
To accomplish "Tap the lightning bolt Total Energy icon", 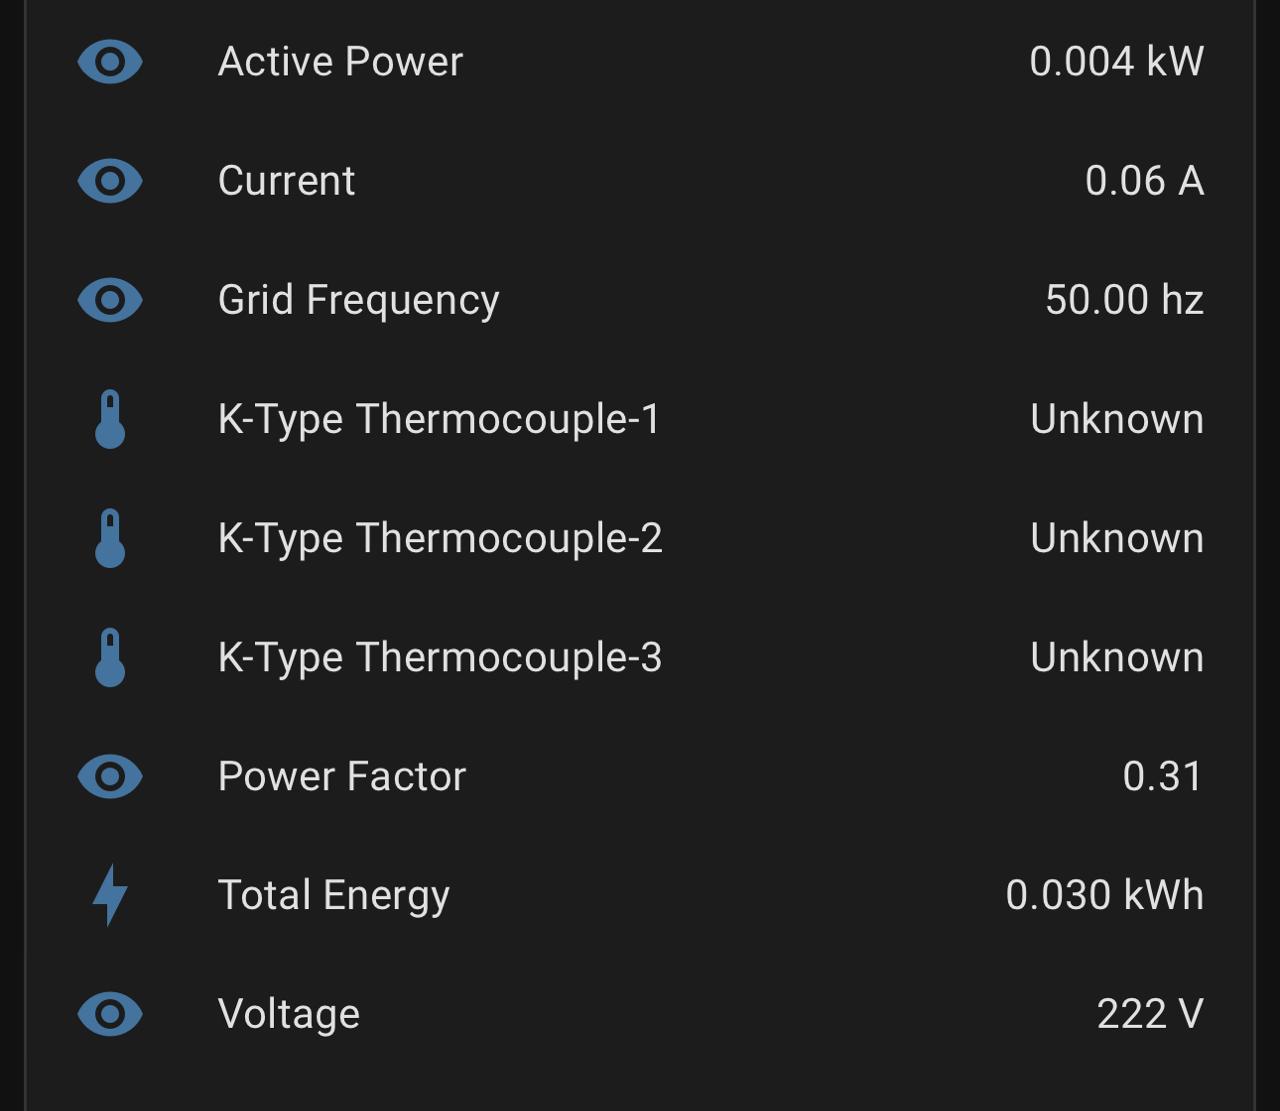I will tap(110, 895).
